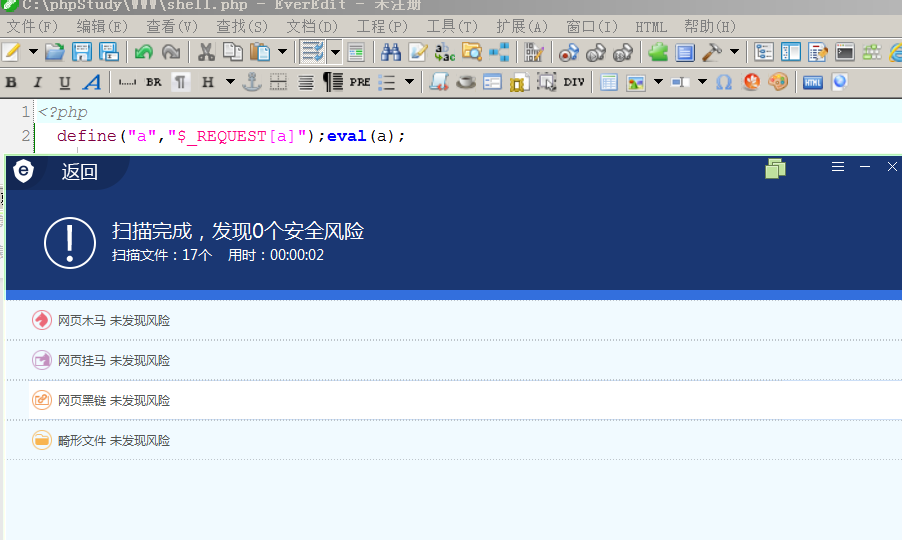The height and width of the screenshot is (540, 902).
Task: Insert special character Omega icon
Action: point(724,82)
